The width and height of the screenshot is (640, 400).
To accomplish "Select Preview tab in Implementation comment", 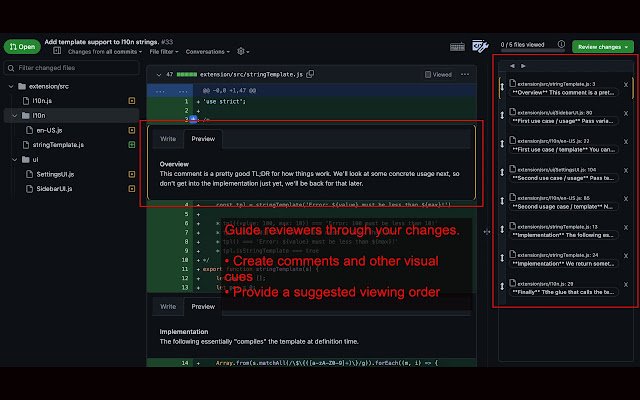I will tap(203, 307).
